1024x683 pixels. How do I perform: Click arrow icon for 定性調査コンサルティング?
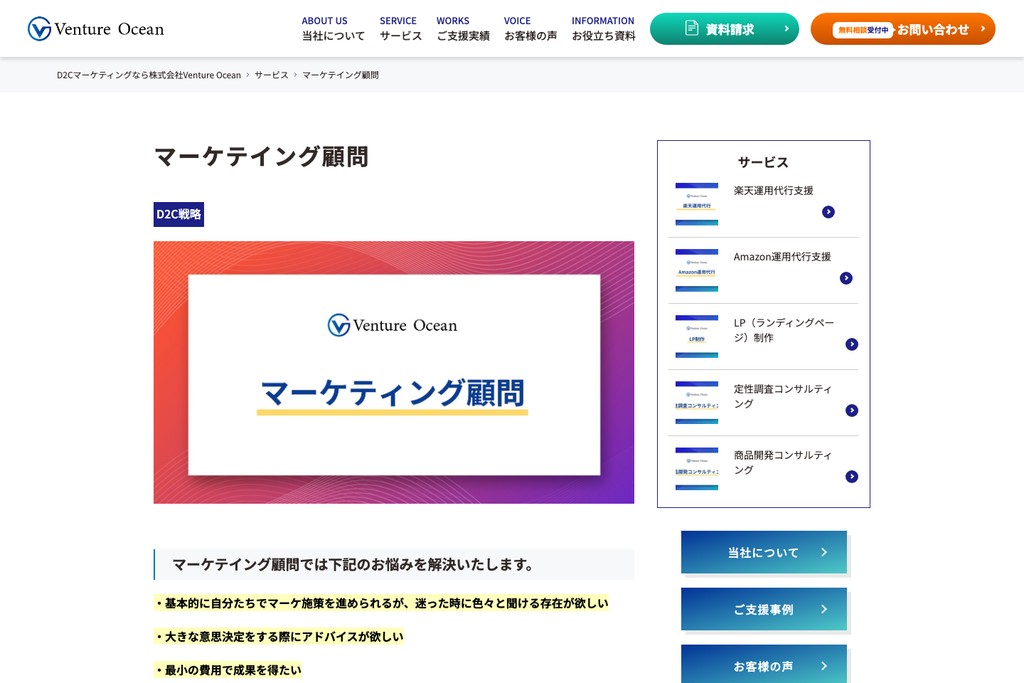pos(852,410)
